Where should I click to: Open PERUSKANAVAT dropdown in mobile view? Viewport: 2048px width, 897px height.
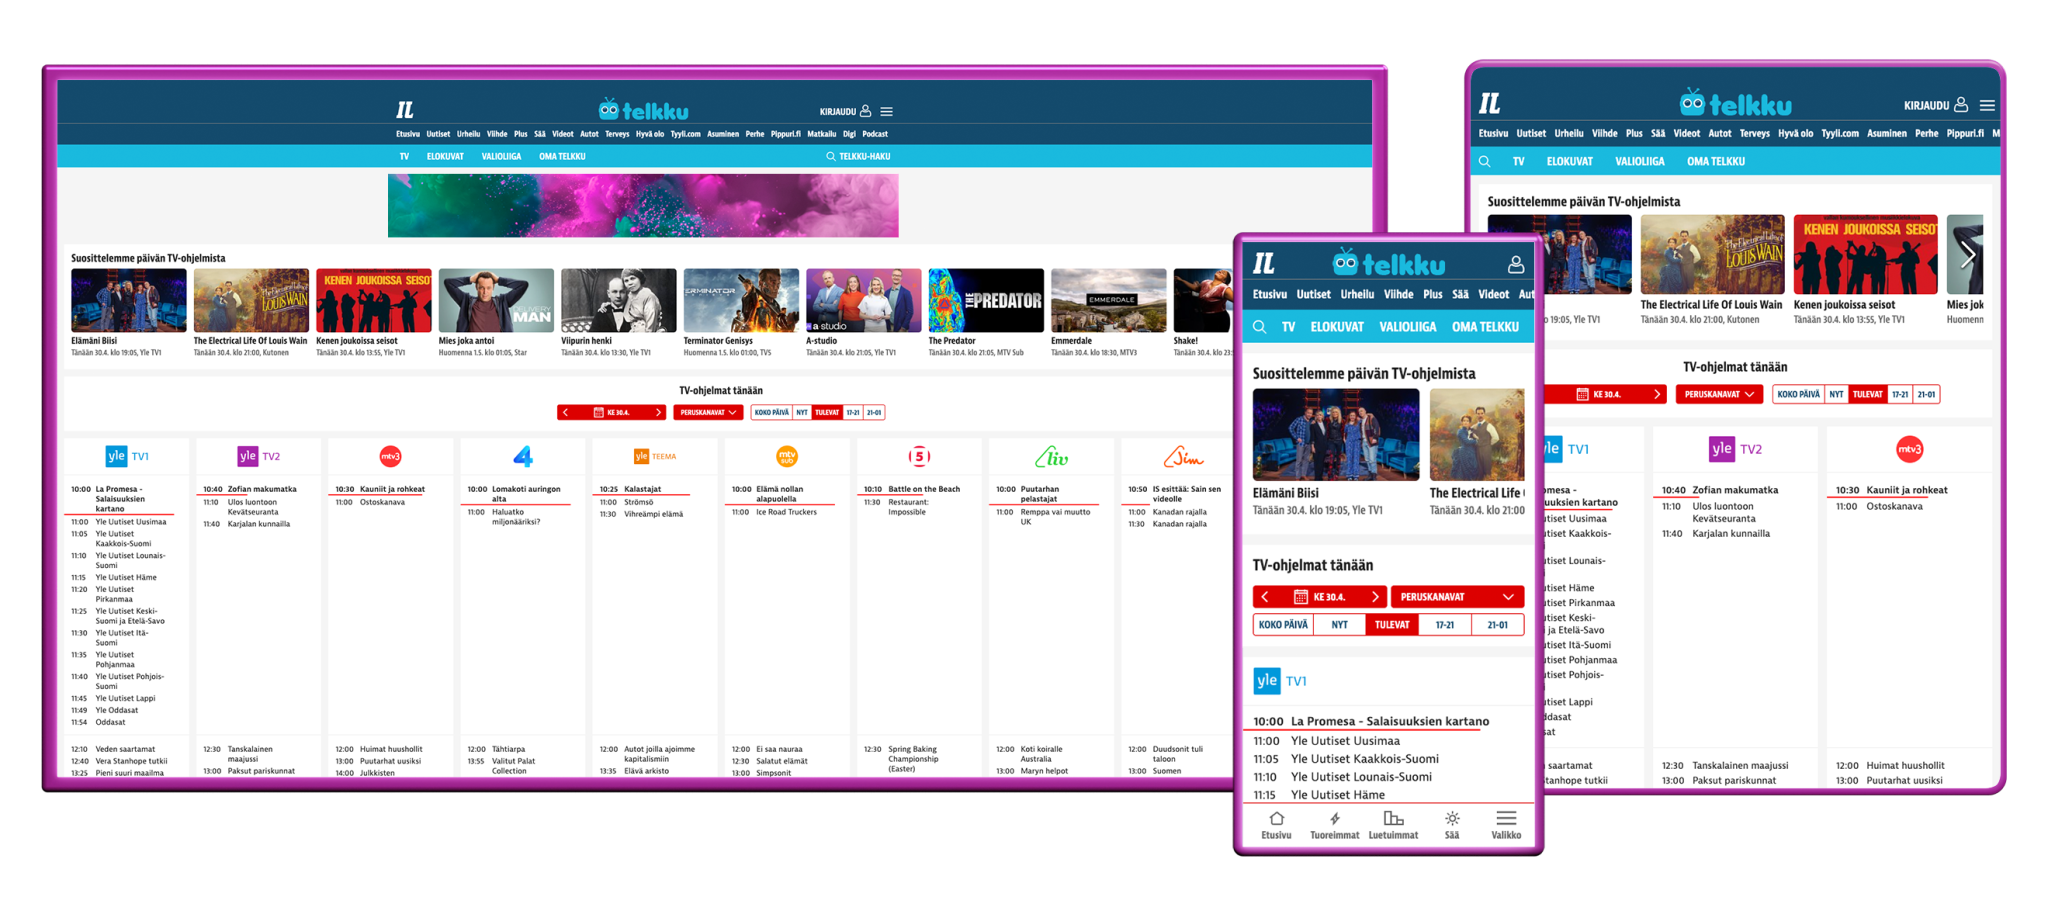(1457, 597)
